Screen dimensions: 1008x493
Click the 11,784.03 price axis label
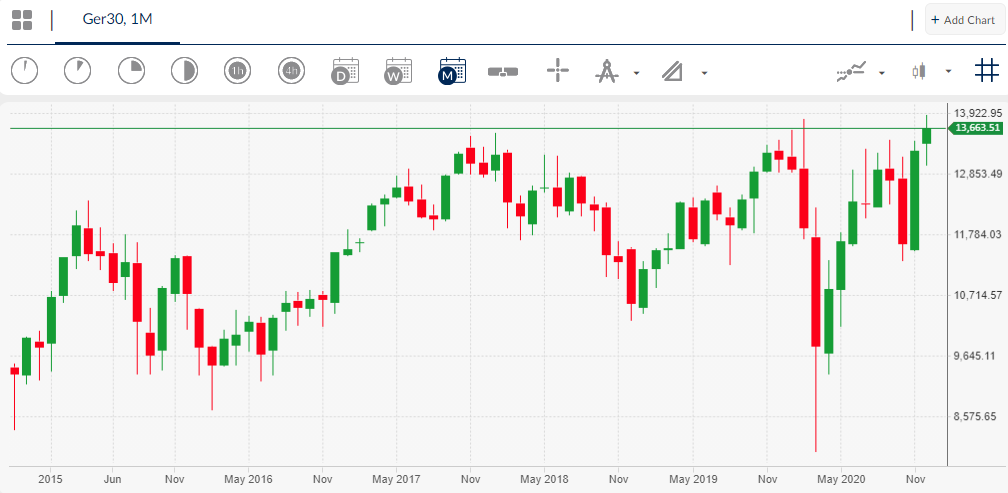pos(978,234)
